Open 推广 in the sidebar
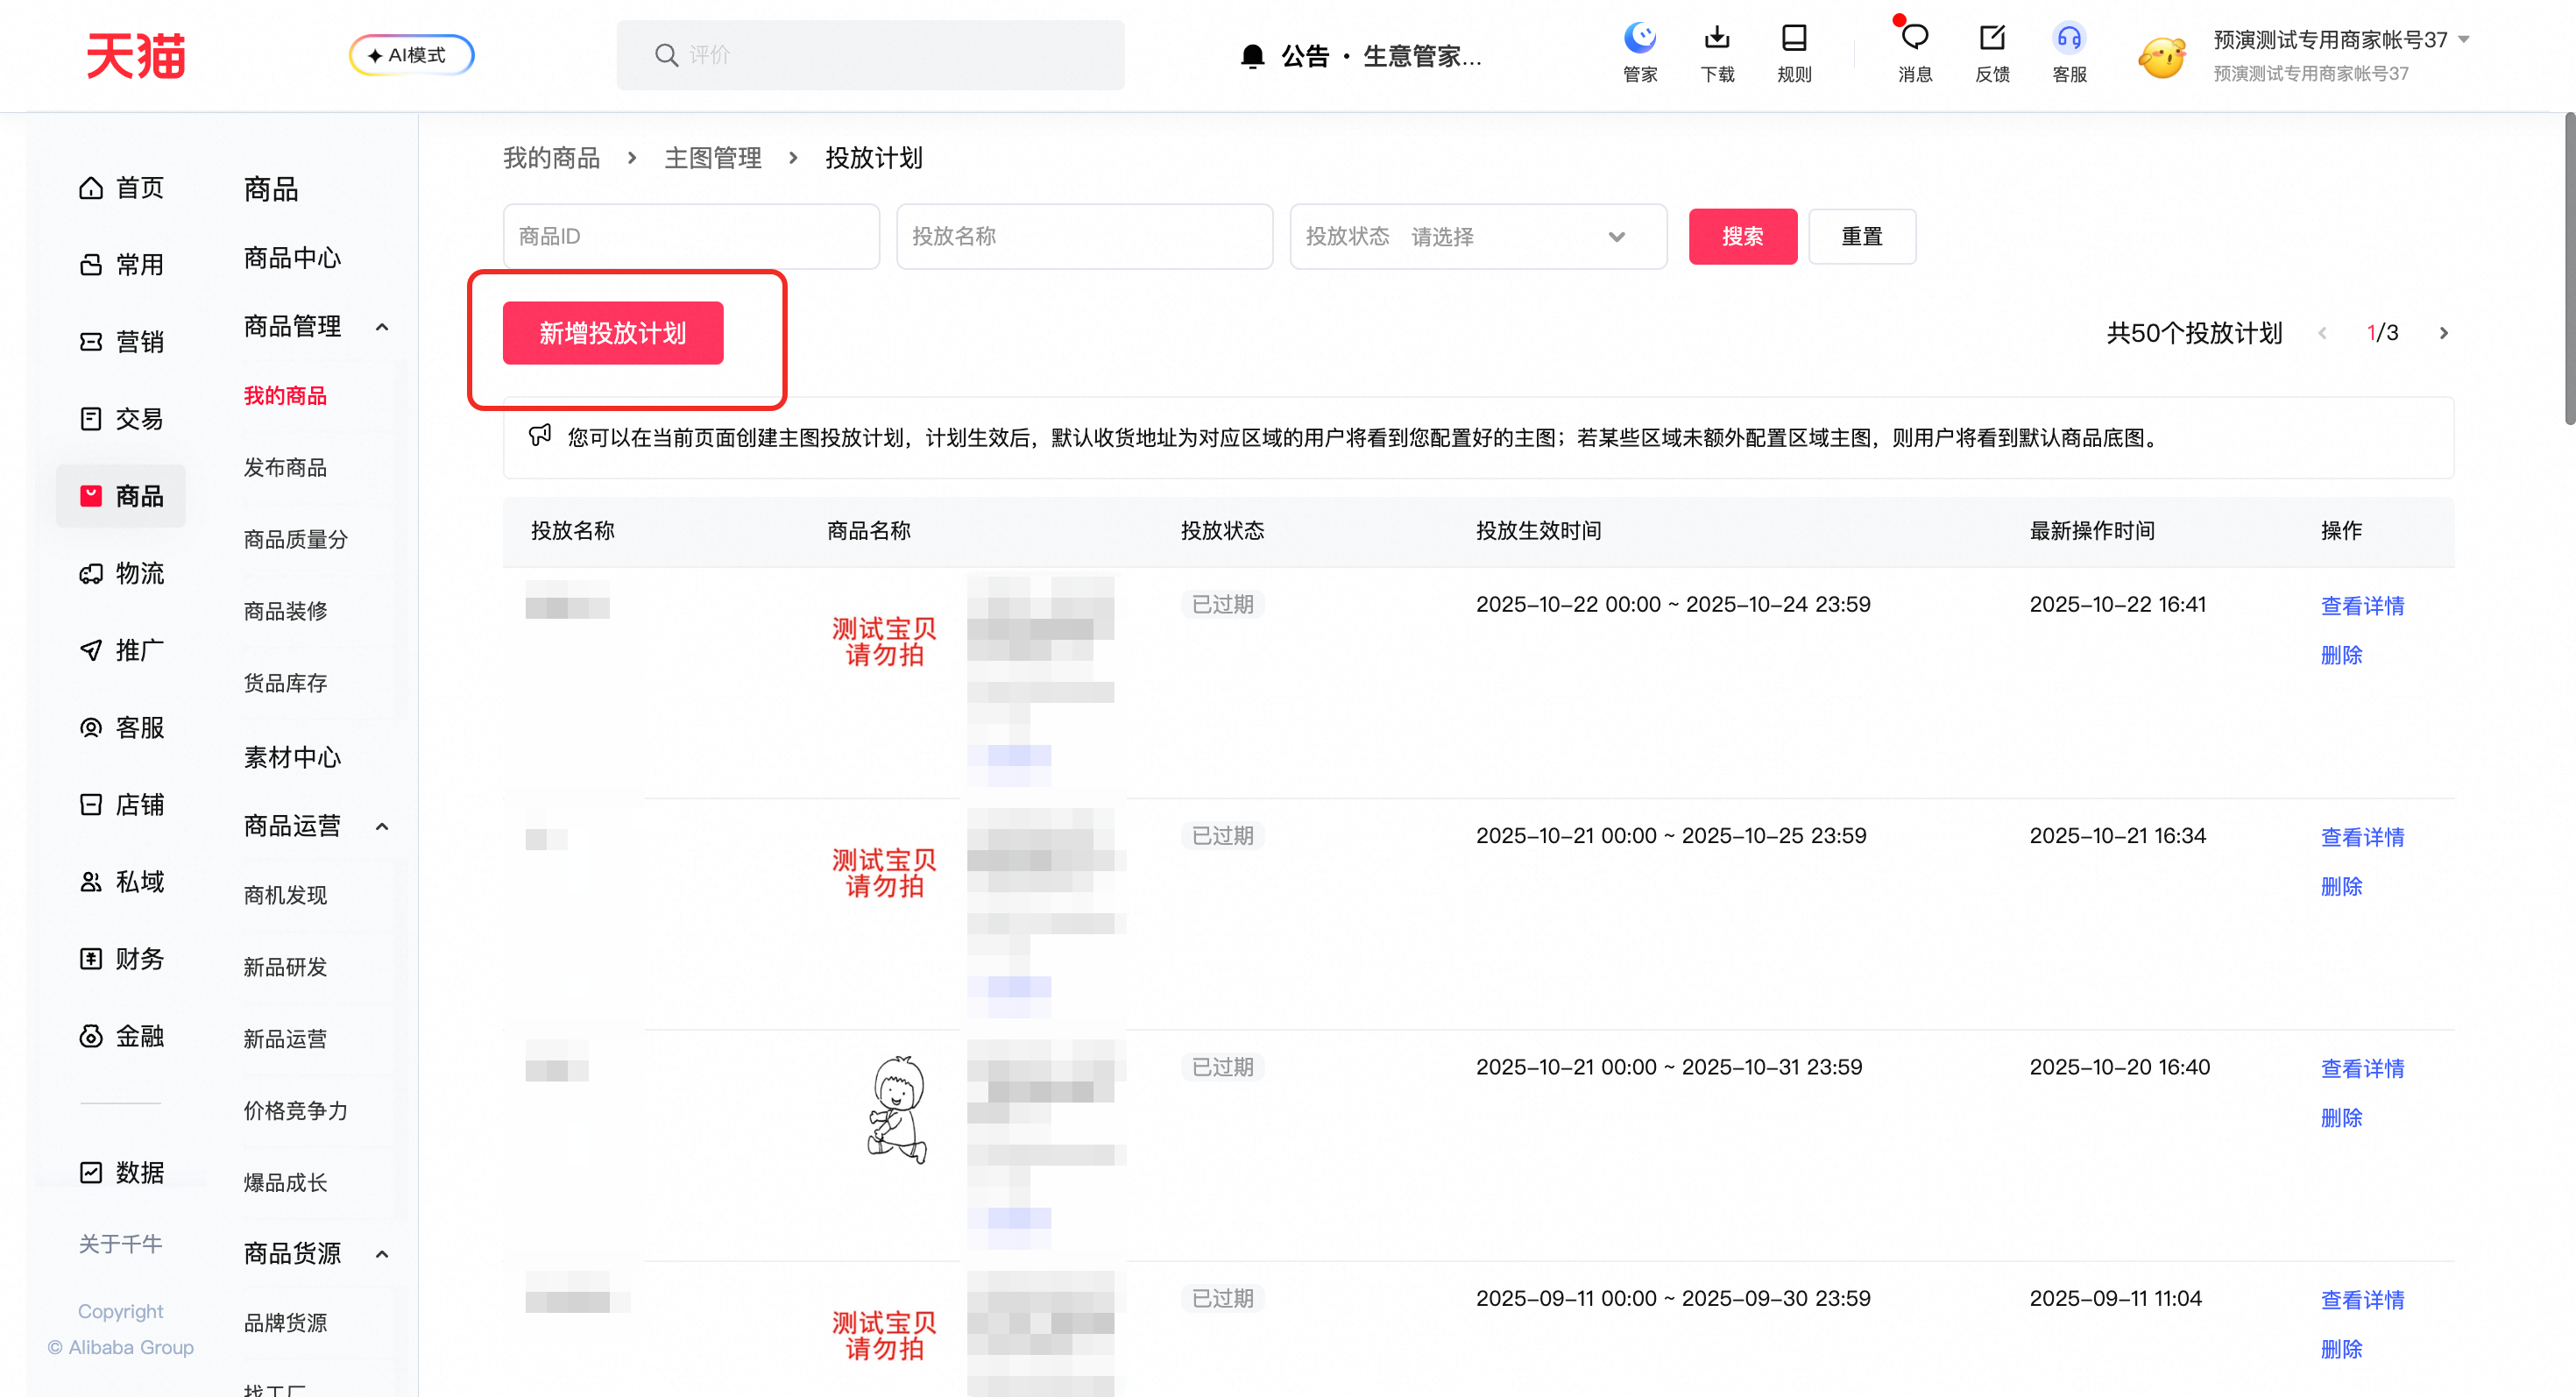The height and width of the screenshot is (1397, 2576). click(121, 650)
